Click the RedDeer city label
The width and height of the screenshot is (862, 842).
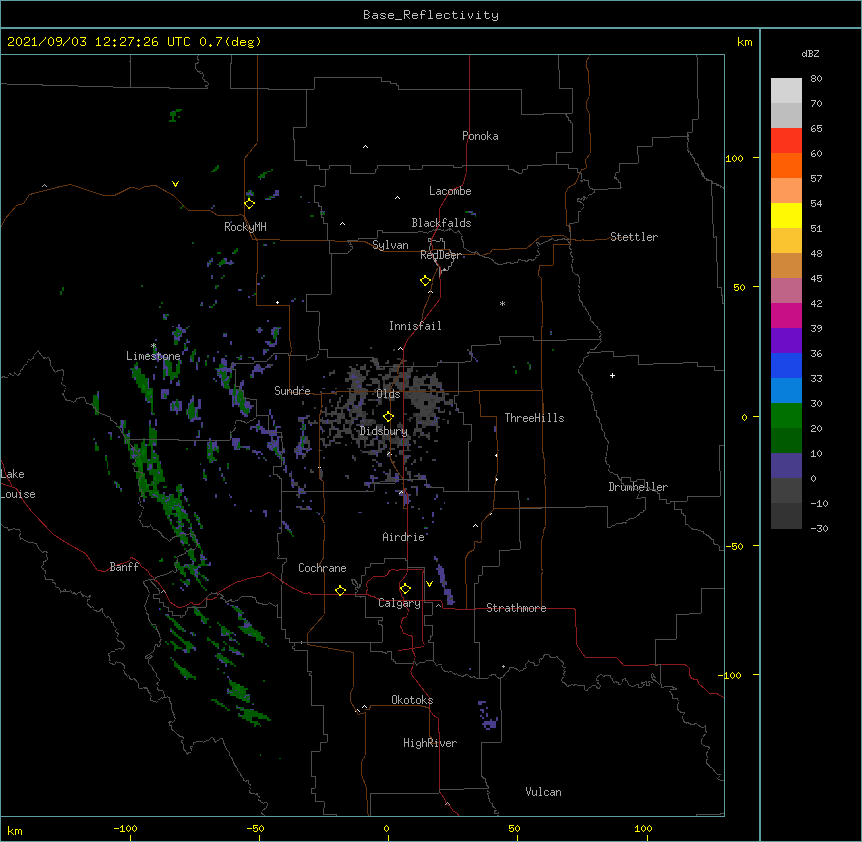(440, 255)
